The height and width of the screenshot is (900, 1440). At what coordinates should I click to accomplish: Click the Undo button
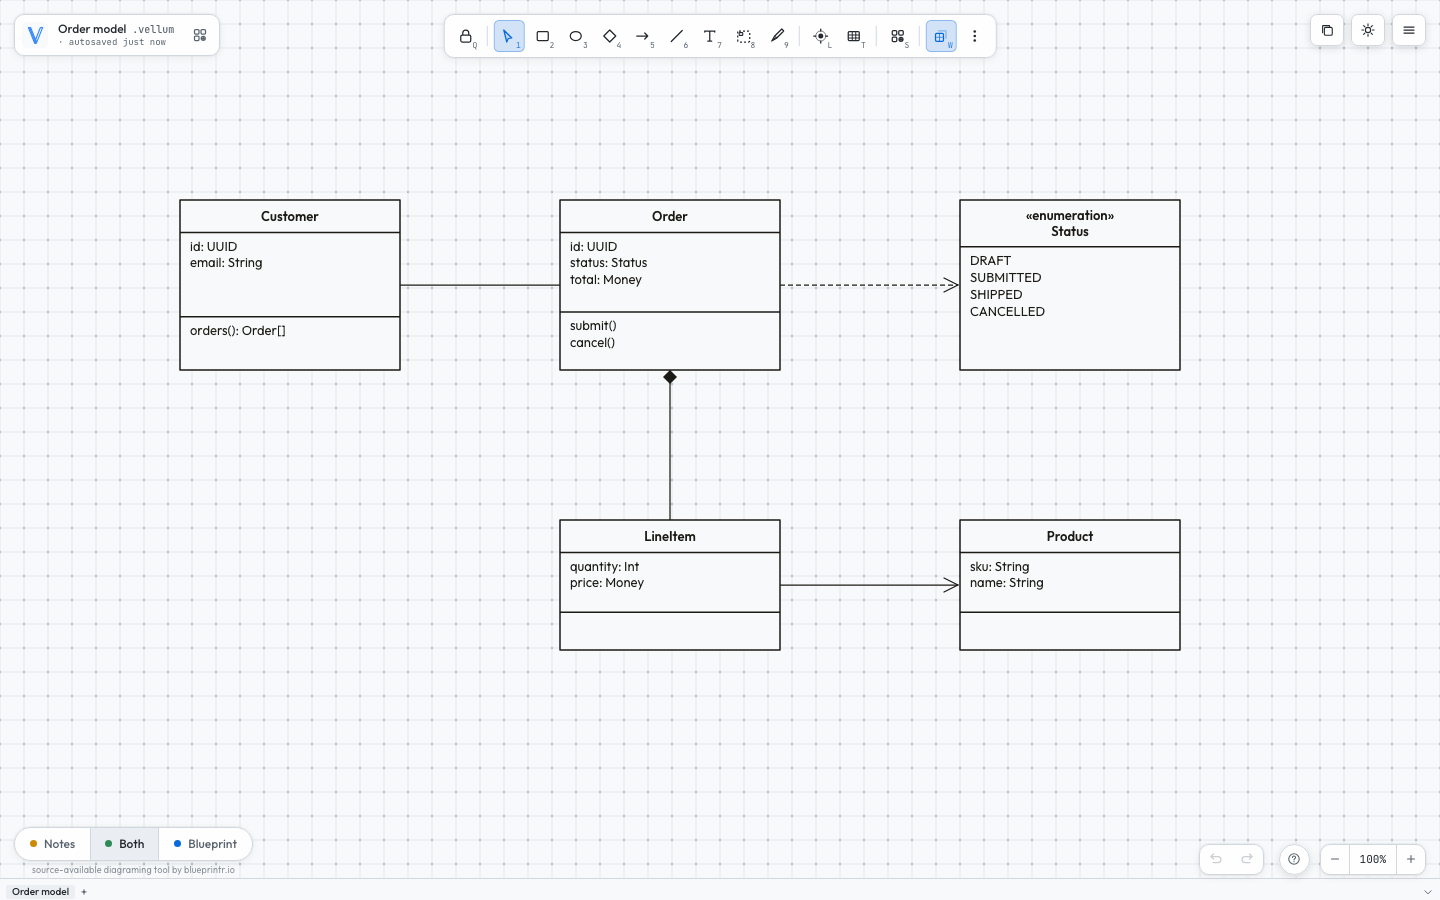pos(1216,859)
